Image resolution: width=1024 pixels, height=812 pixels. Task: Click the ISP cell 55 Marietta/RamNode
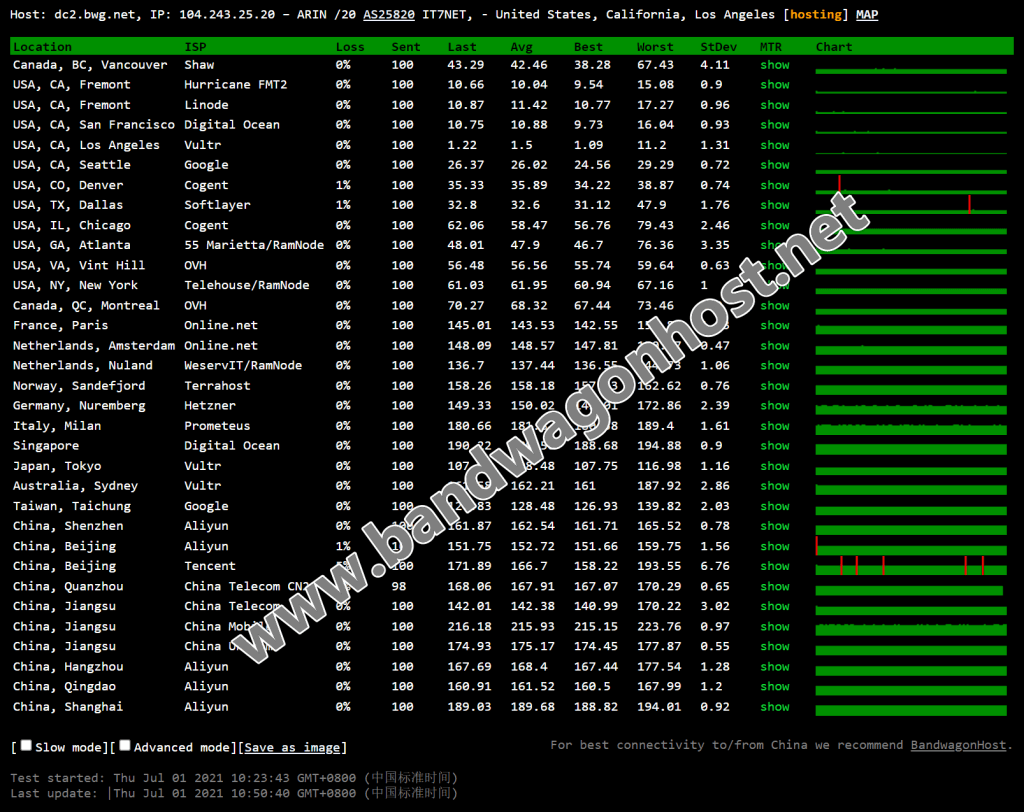(x=254, y=245)
